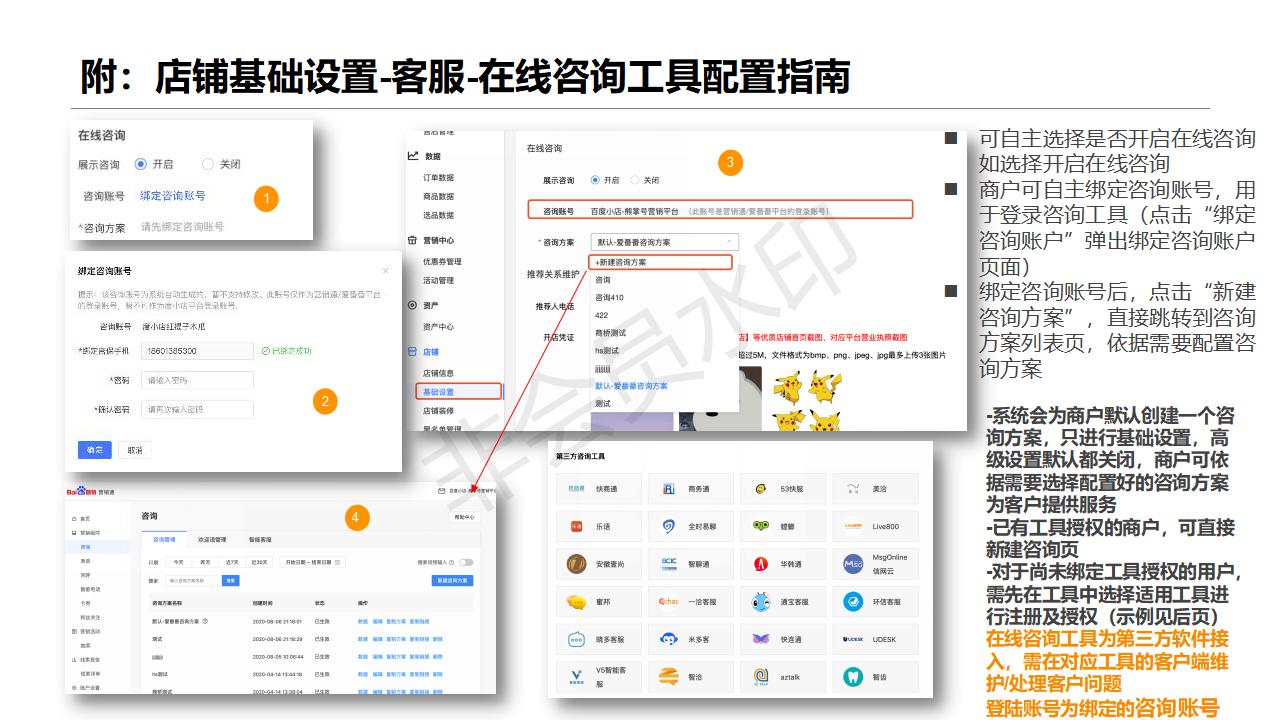Open the 一洽客服 echat icon

coord(669,602)
